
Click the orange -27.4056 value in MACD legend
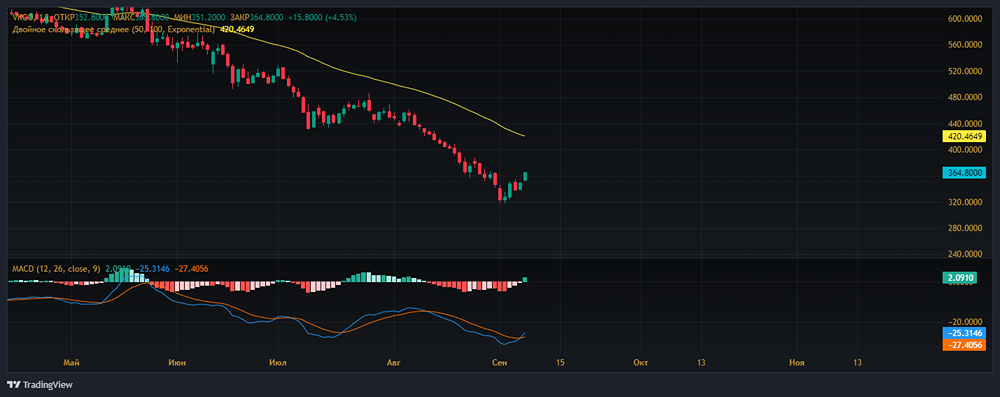pos(191,269)
